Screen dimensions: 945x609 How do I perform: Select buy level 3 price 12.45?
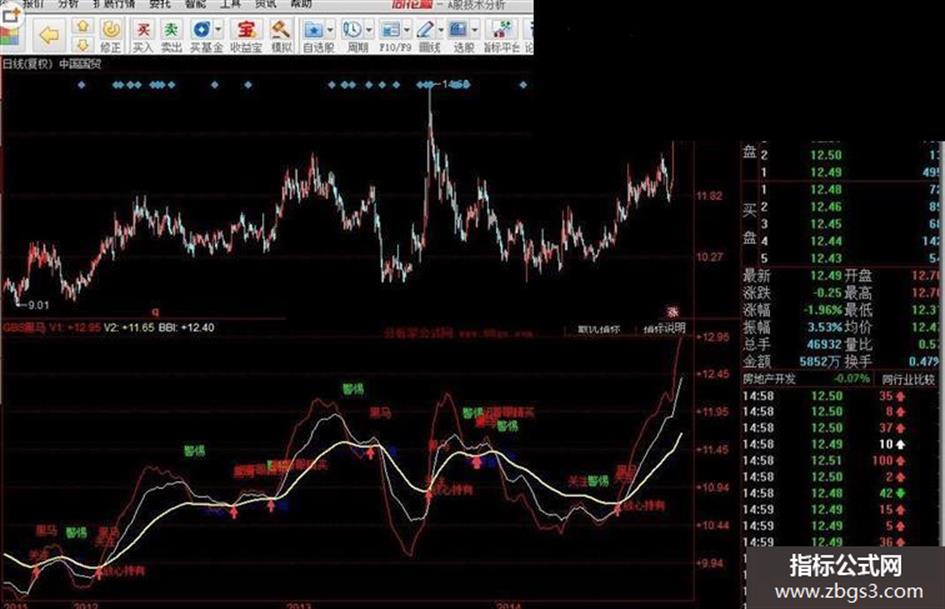(x=826, y=224)
